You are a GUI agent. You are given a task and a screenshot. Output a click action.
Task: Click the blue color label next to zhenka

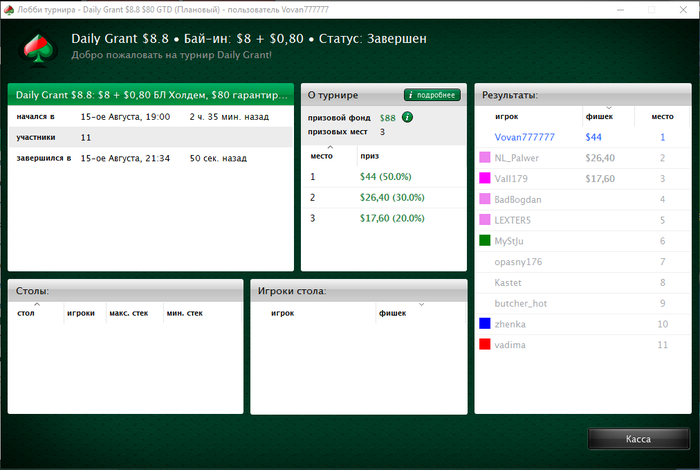(x=484, y=324)
